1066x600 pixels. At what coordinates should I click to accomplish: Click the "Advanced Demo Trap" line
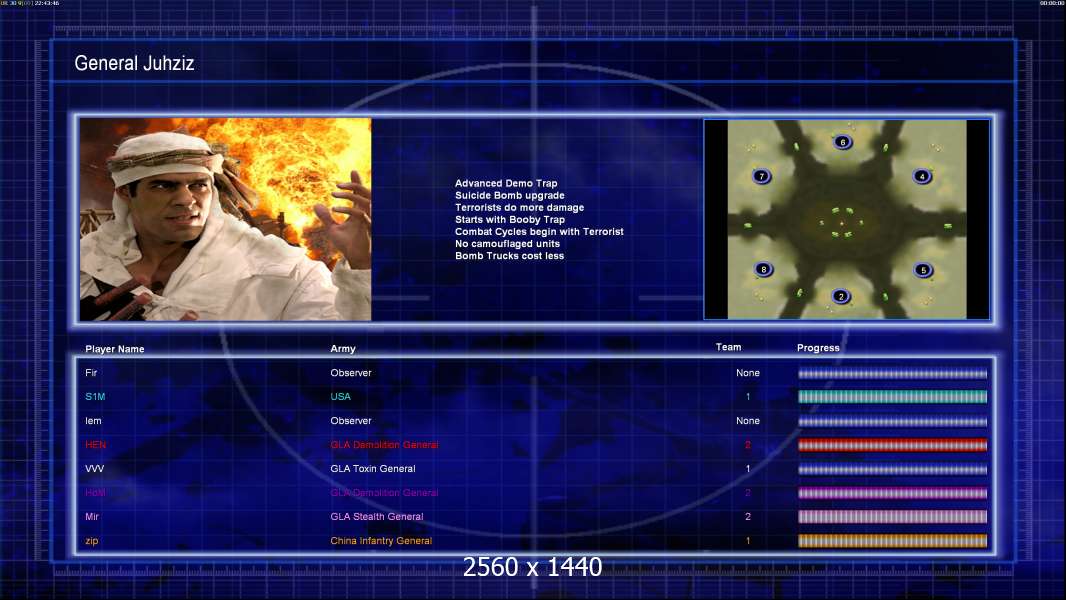coord(506,183)
